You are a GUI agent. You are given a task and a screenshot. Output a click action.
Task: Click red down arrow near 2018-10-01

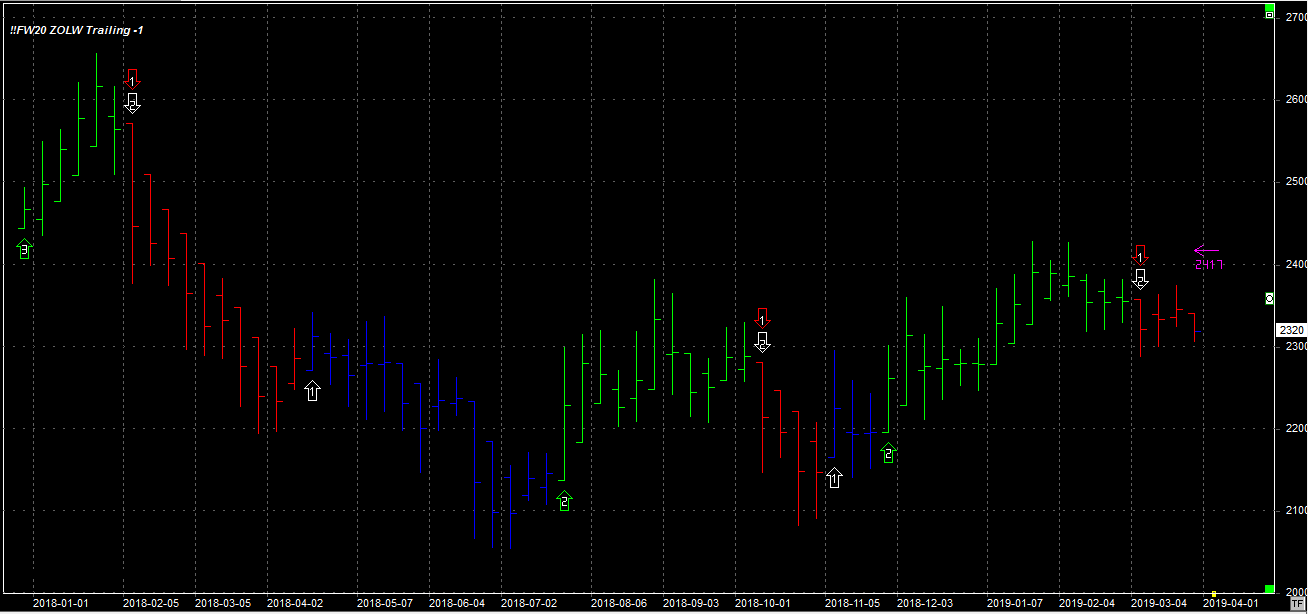pos(762,316)
